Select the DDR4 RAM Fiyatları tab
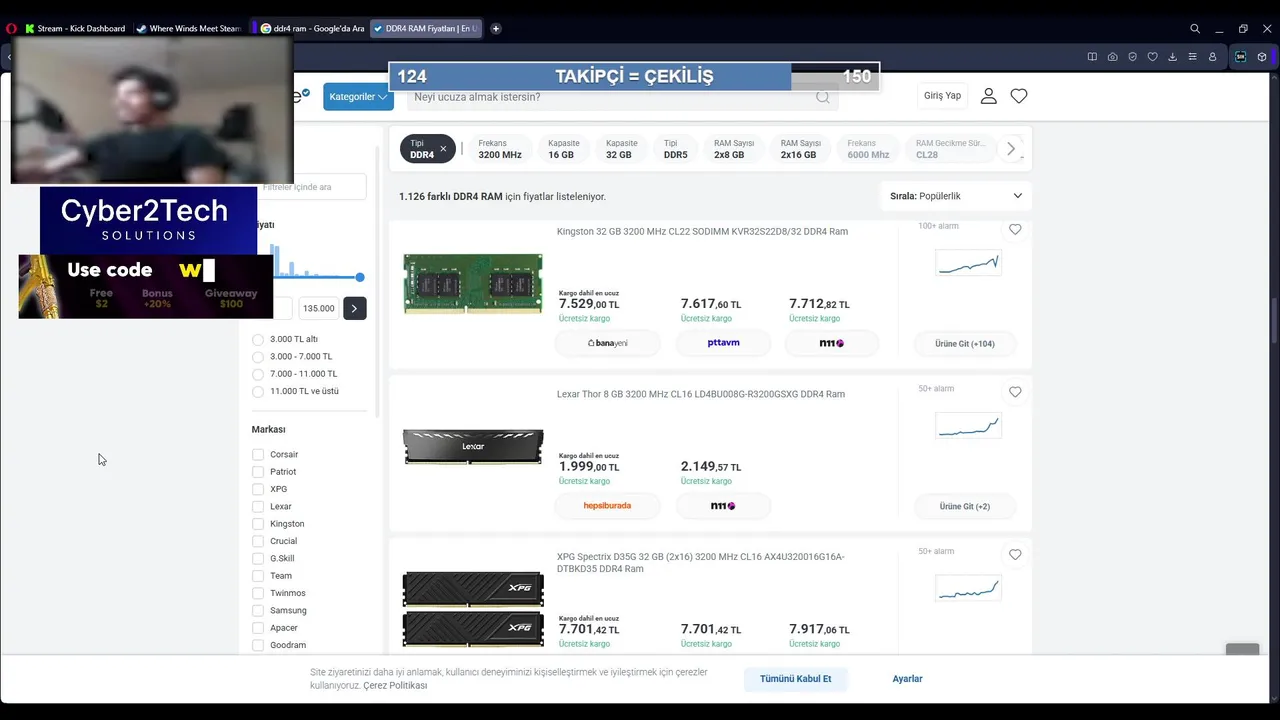This screenshot has height=720, width=1280. tap(426, 29)
